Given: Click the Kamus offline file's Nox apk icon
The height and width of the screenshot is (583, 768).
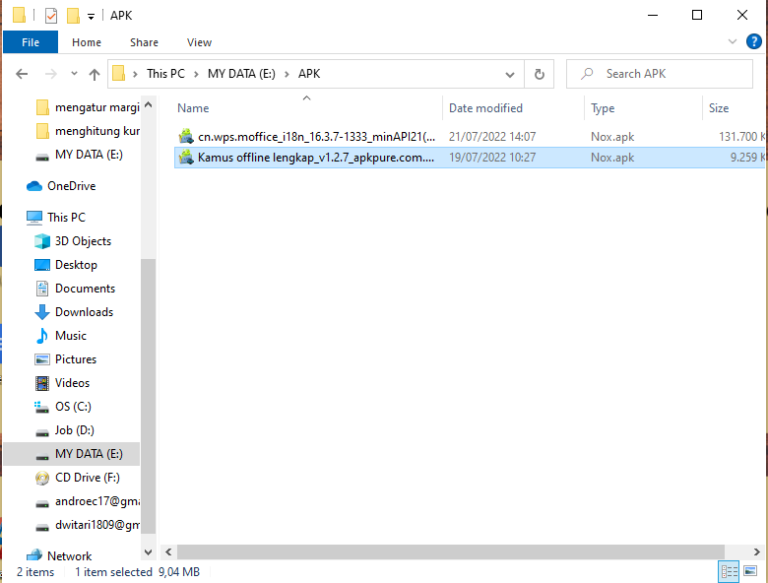Looking at the screenshot, I should [x=186, y=157].
